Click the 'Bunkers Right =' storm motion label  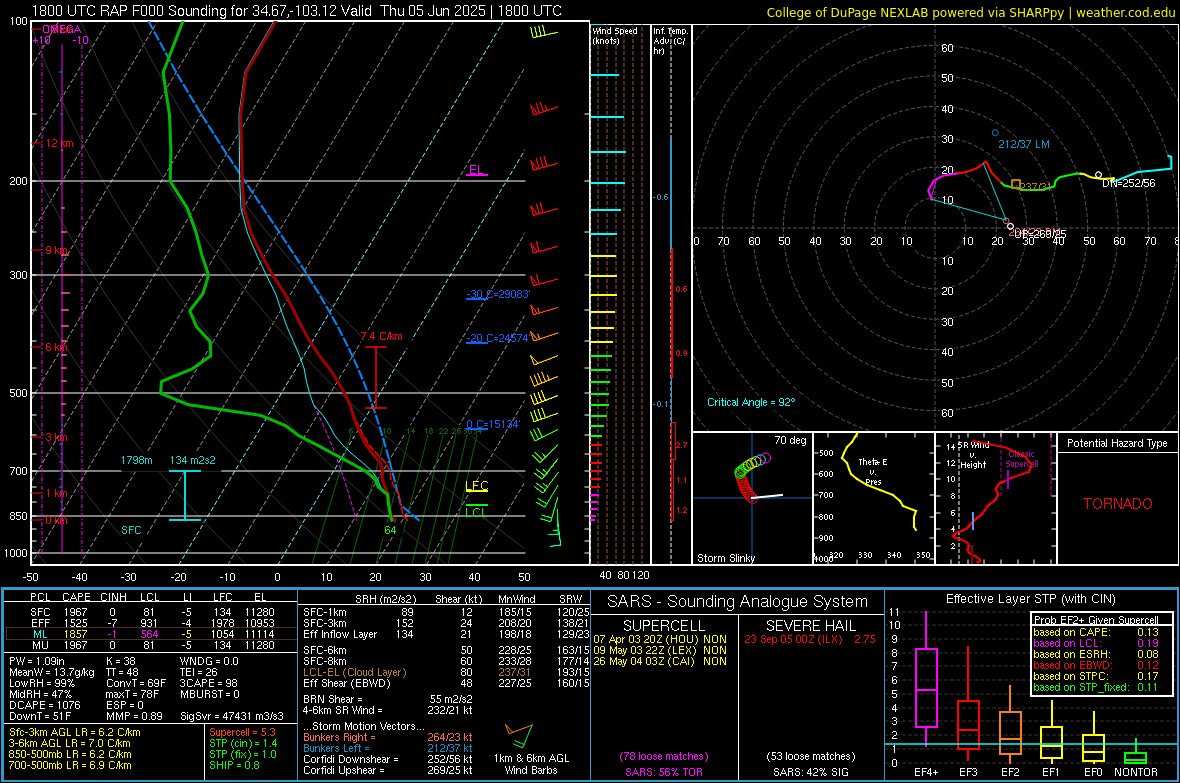tap(339, 737)
